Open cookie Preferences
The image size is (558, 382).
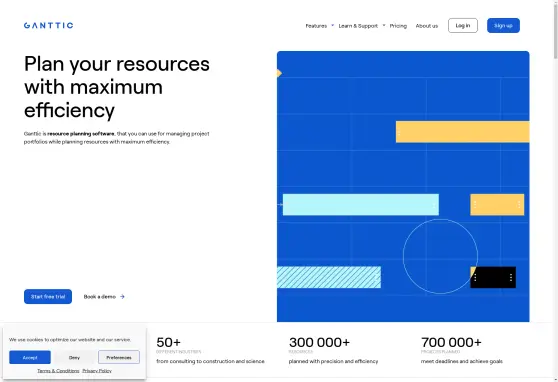point(119,357)
